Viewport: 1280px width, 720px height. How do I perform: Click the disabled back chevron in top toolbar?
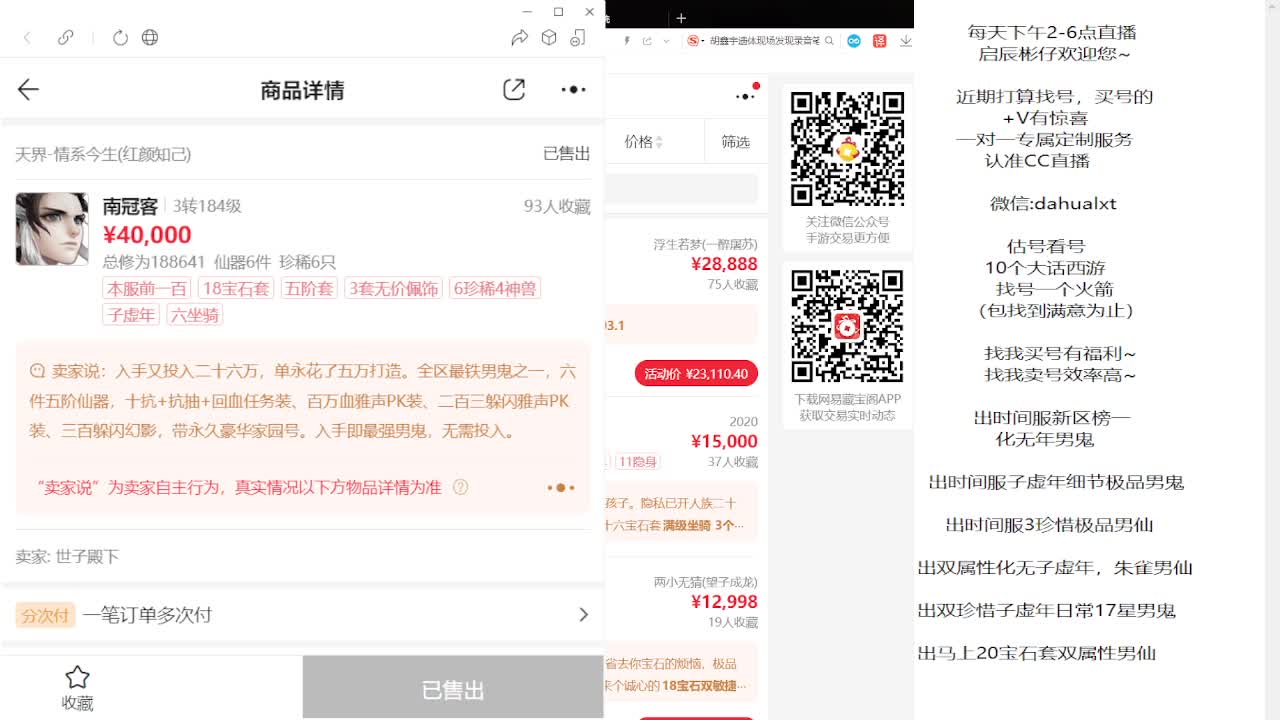27,38
